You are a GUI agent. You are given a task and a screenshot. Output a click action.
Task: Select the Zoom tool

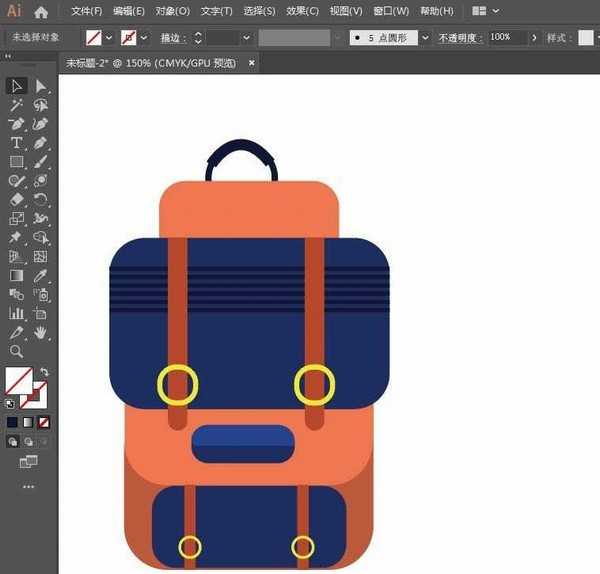pos(16,351)
